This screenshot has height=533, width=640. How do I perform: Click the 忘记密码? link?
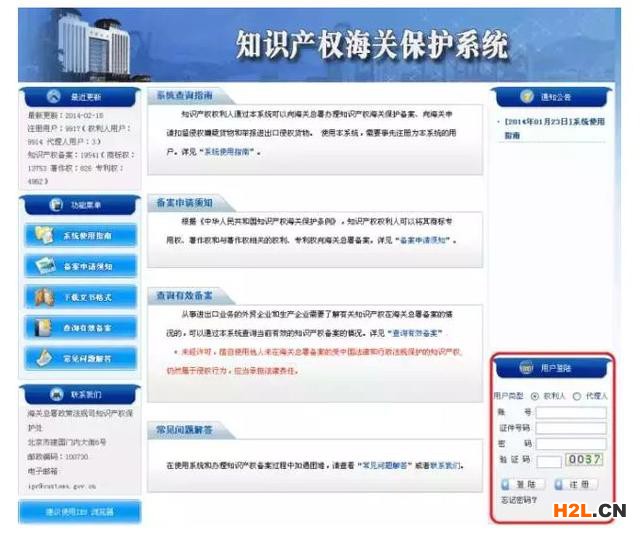tap(519, 500)
